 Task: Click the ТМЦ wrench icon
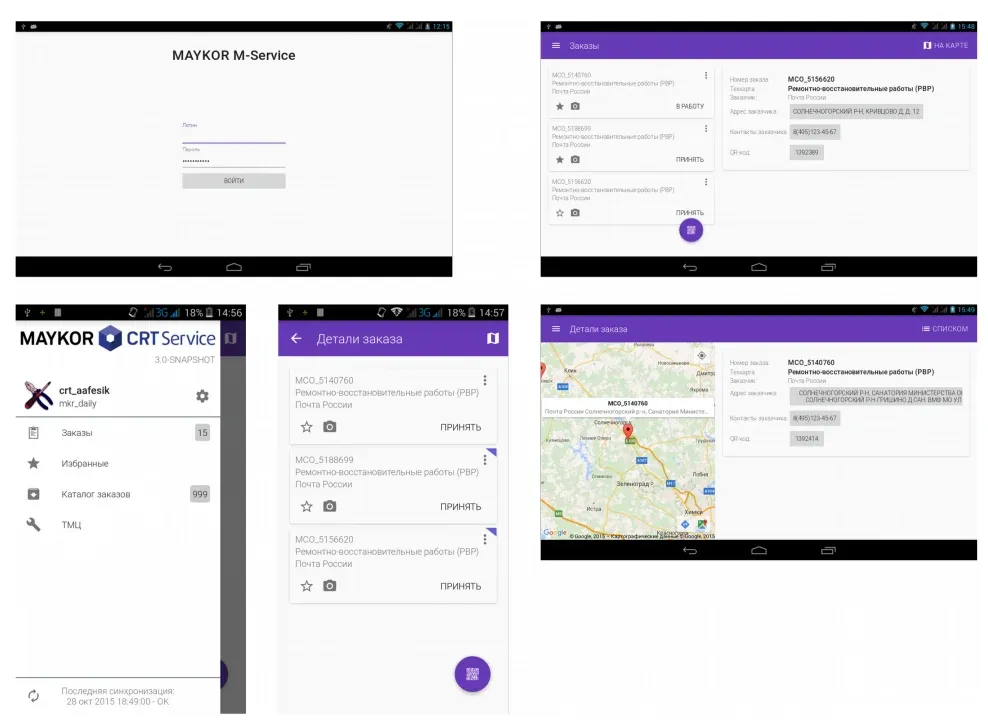[33, 524]
